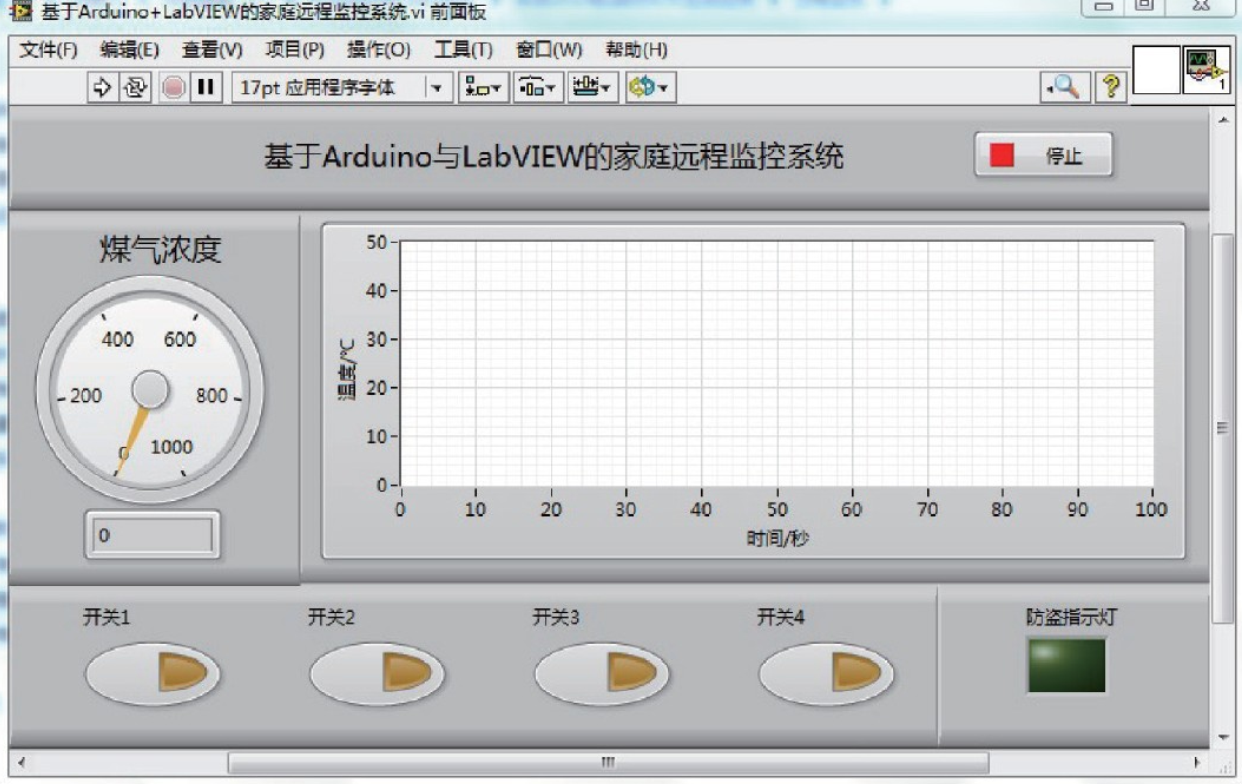Viewport: 1242px width, 784px height.
Task: Toggle switch 开关2
Action: tap(377, 673)
